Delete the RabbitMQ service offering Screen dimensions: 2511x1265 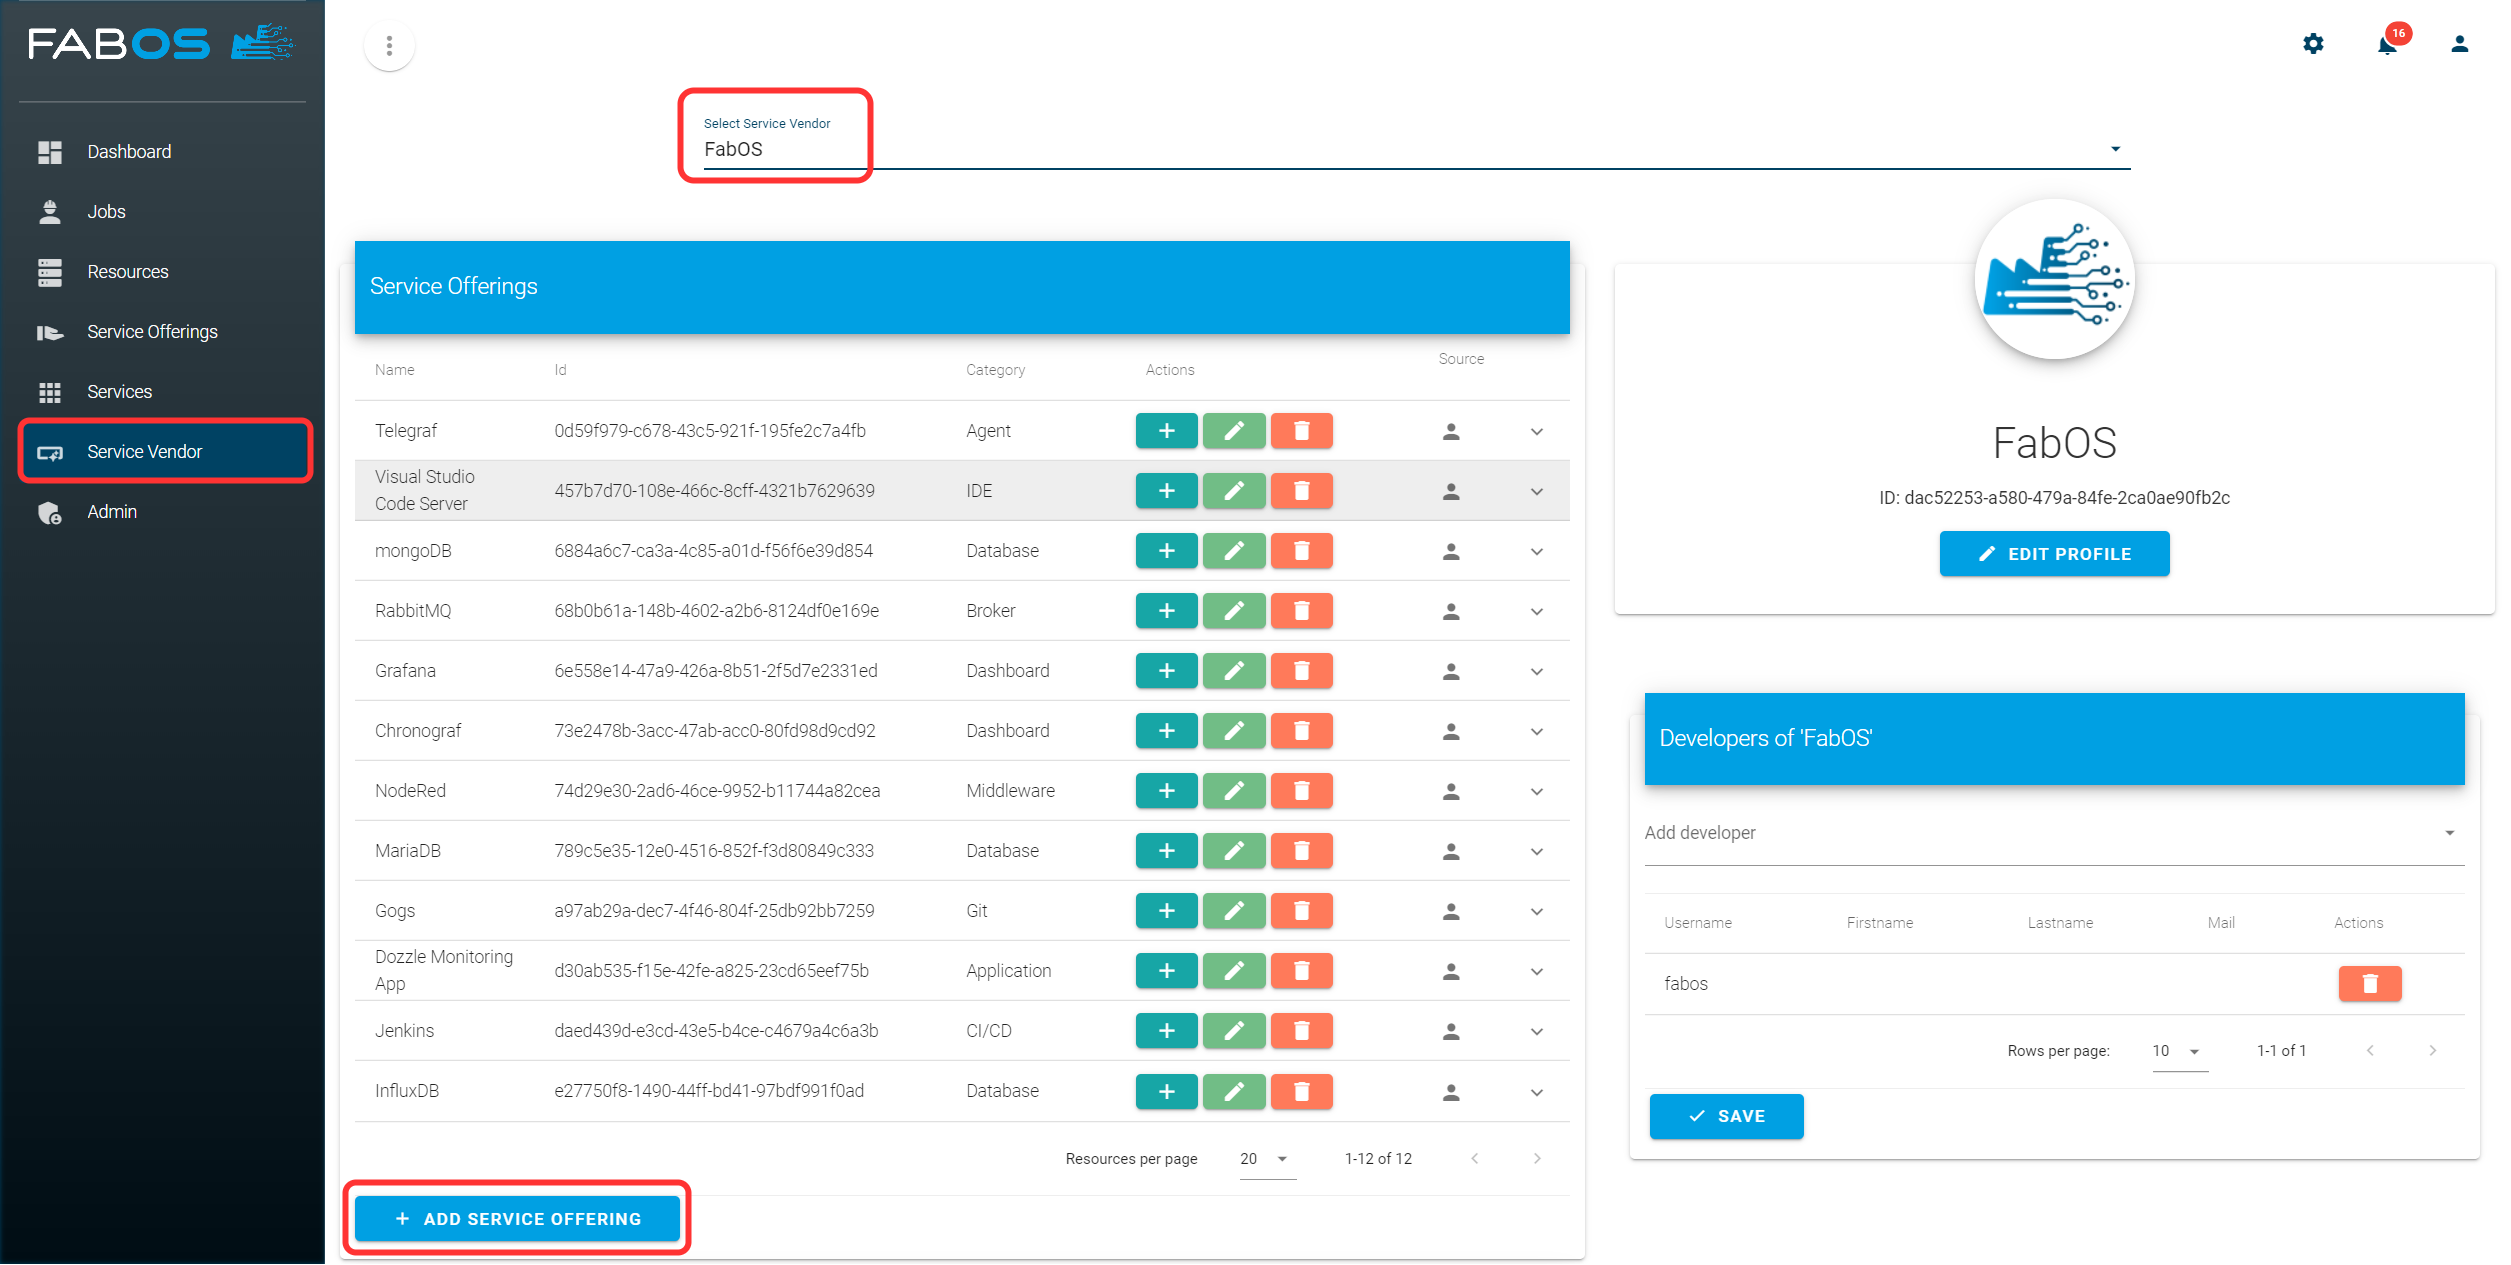pyautogui.click(x=1301, y=611)
